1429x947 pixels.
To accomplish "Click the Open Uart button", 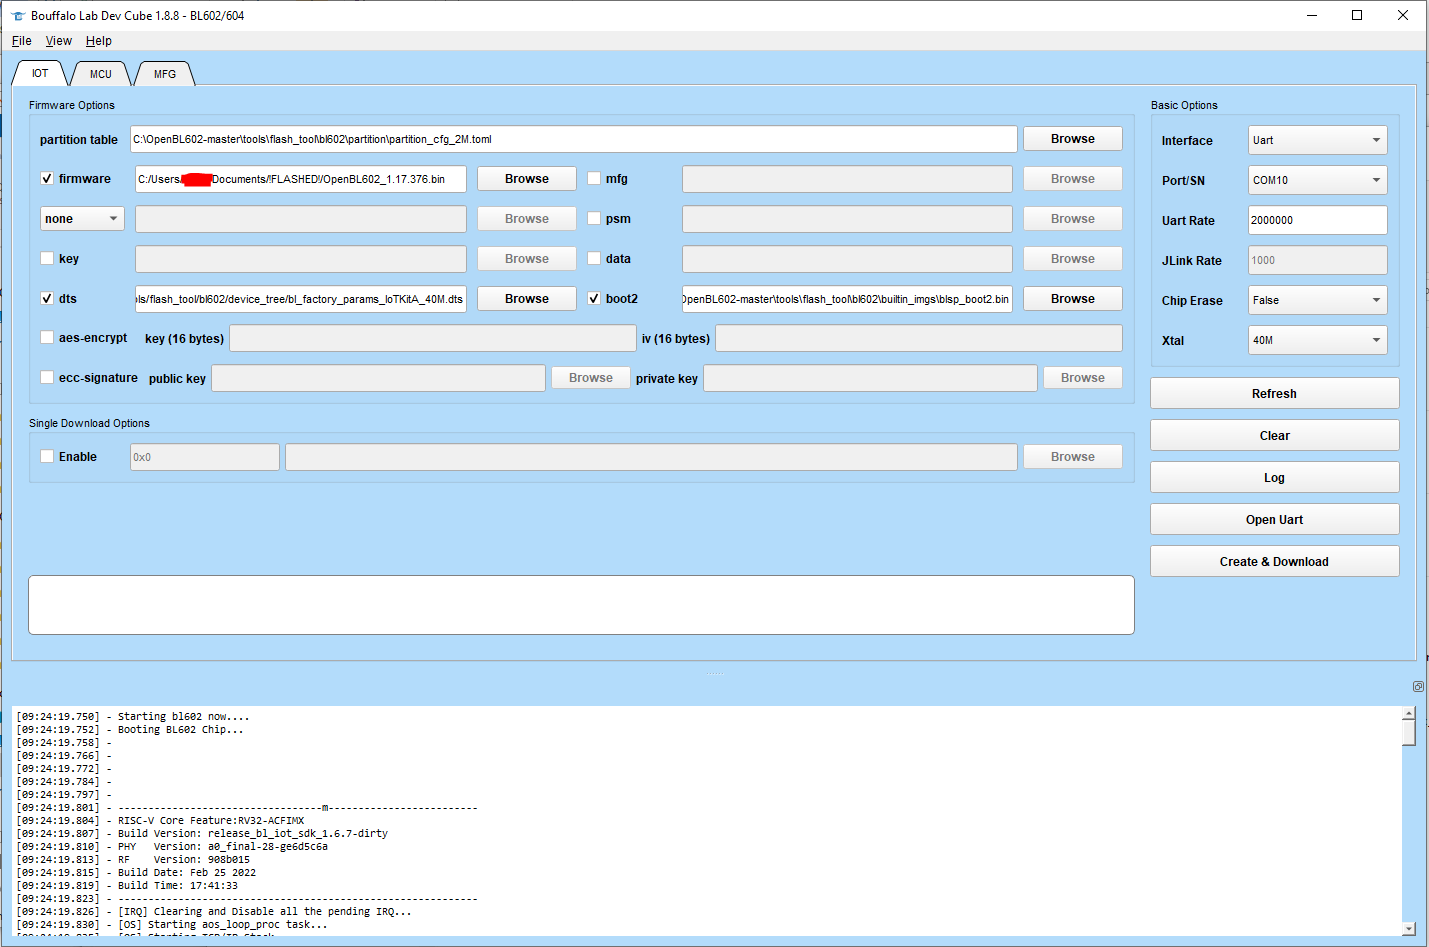I will pyautogui.click(x=1274, y=520).
